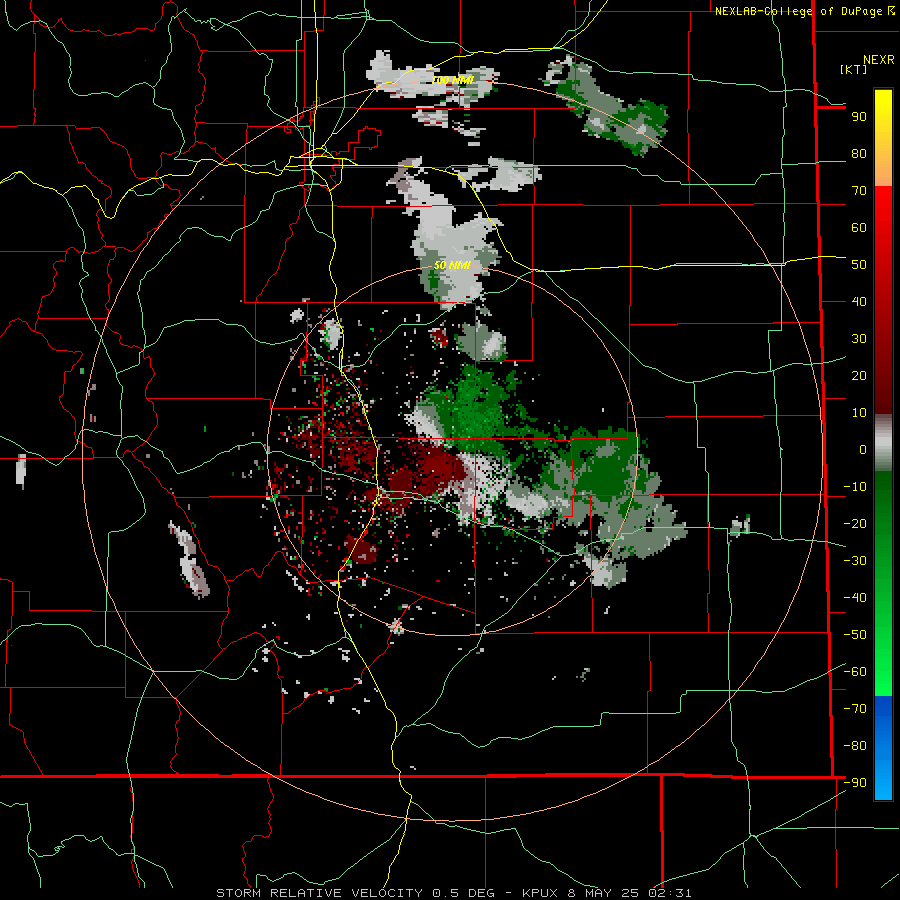
Task: Click the -10 value on the velocity scale
Action: tap(855, 487)
